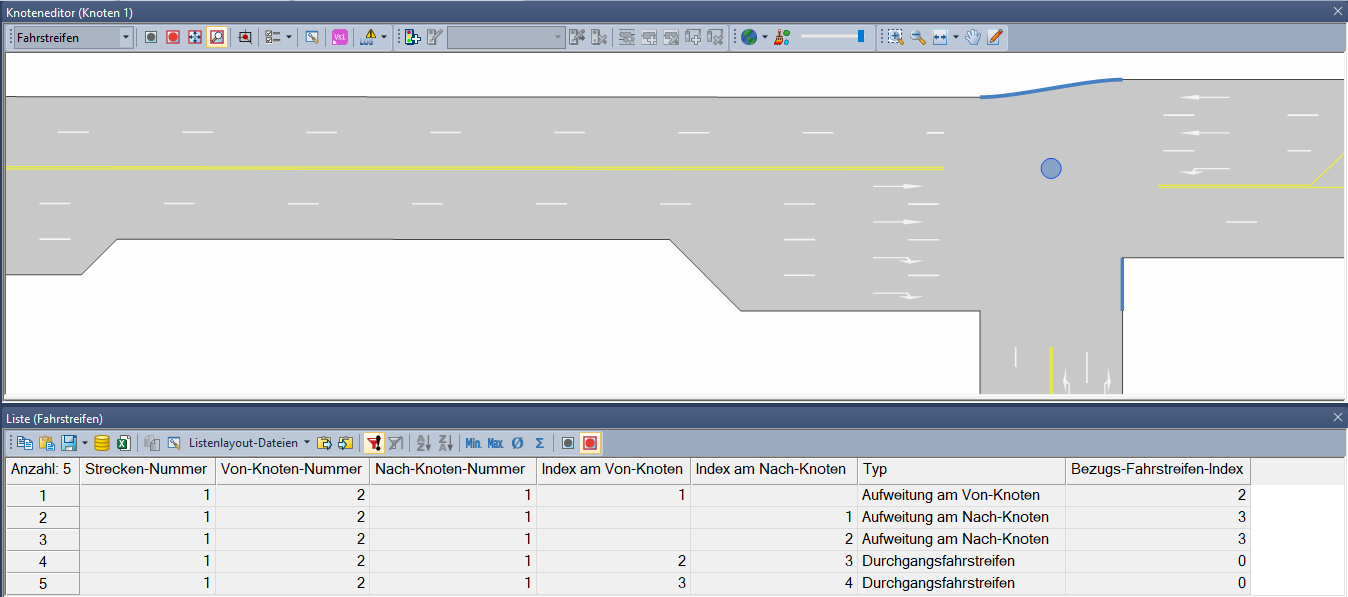Open the Fahrstreifen network object dropdown
Image resolution: width=1348 pixels, height=597 pixels.
click(x=125, y=37)
